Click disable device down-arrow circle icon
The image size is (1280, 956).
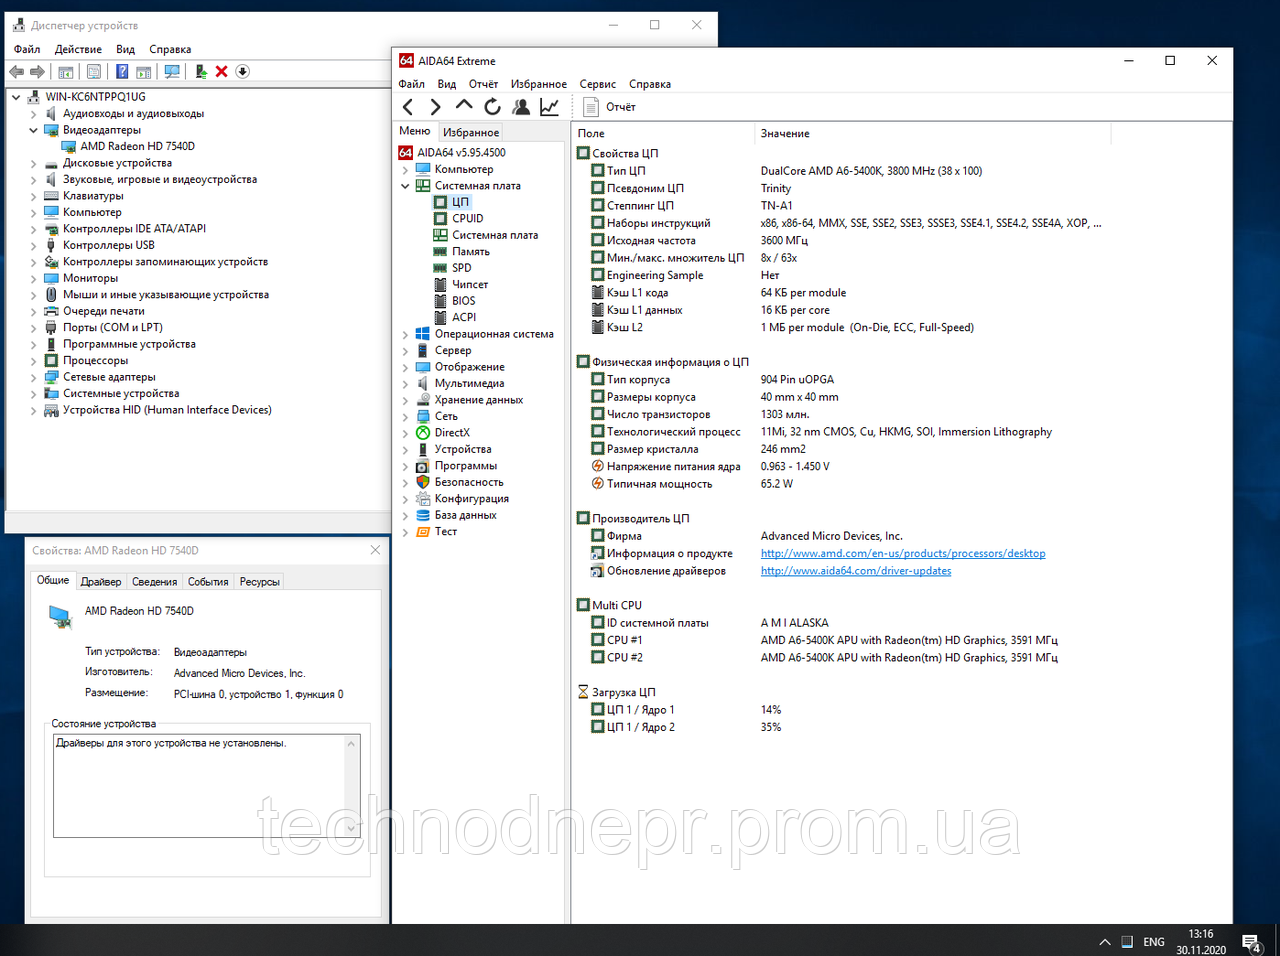[242, 72]
